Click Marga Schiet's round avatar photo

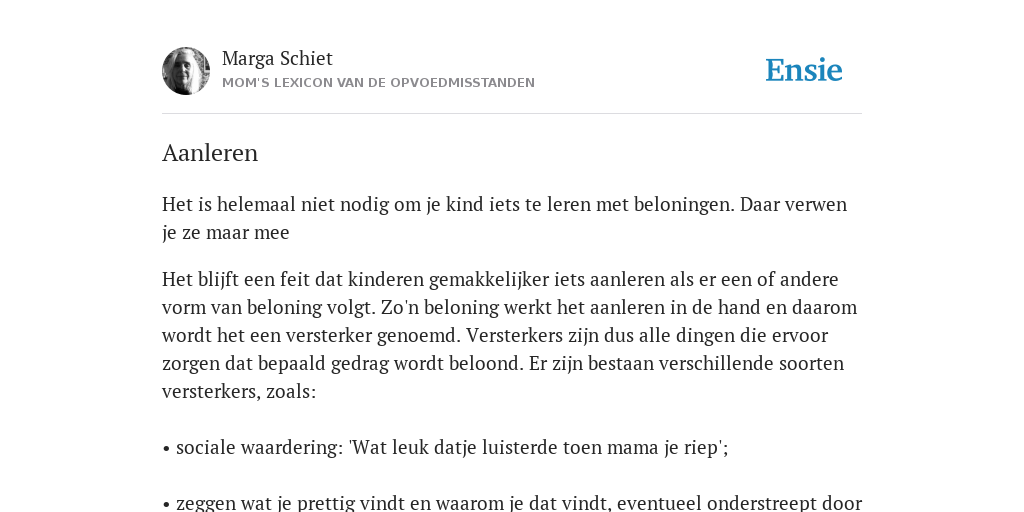(186, 71)
